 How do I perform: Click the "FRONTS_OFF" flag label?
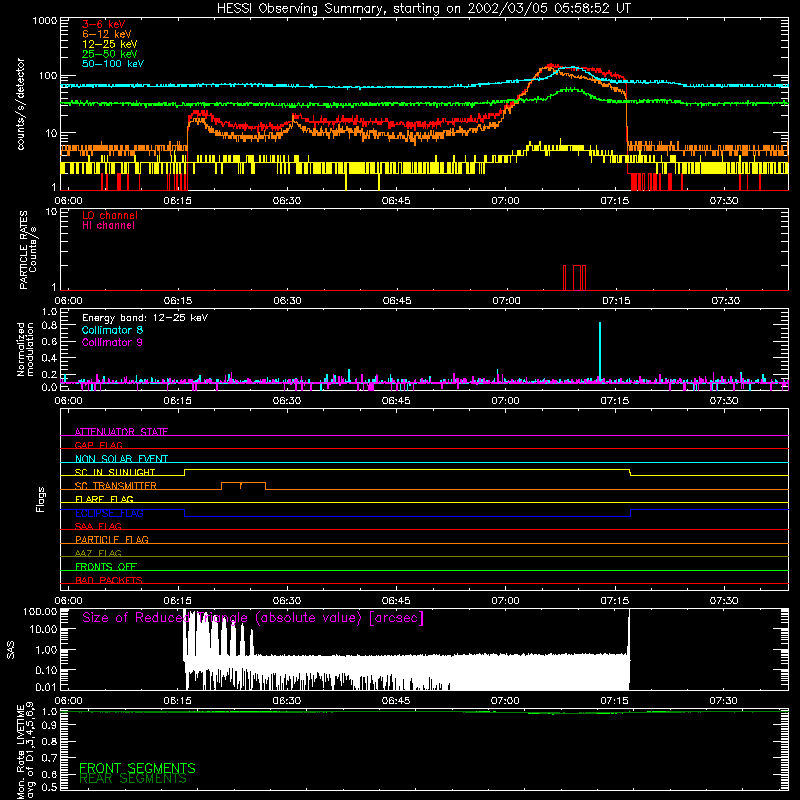coord(106,566)
